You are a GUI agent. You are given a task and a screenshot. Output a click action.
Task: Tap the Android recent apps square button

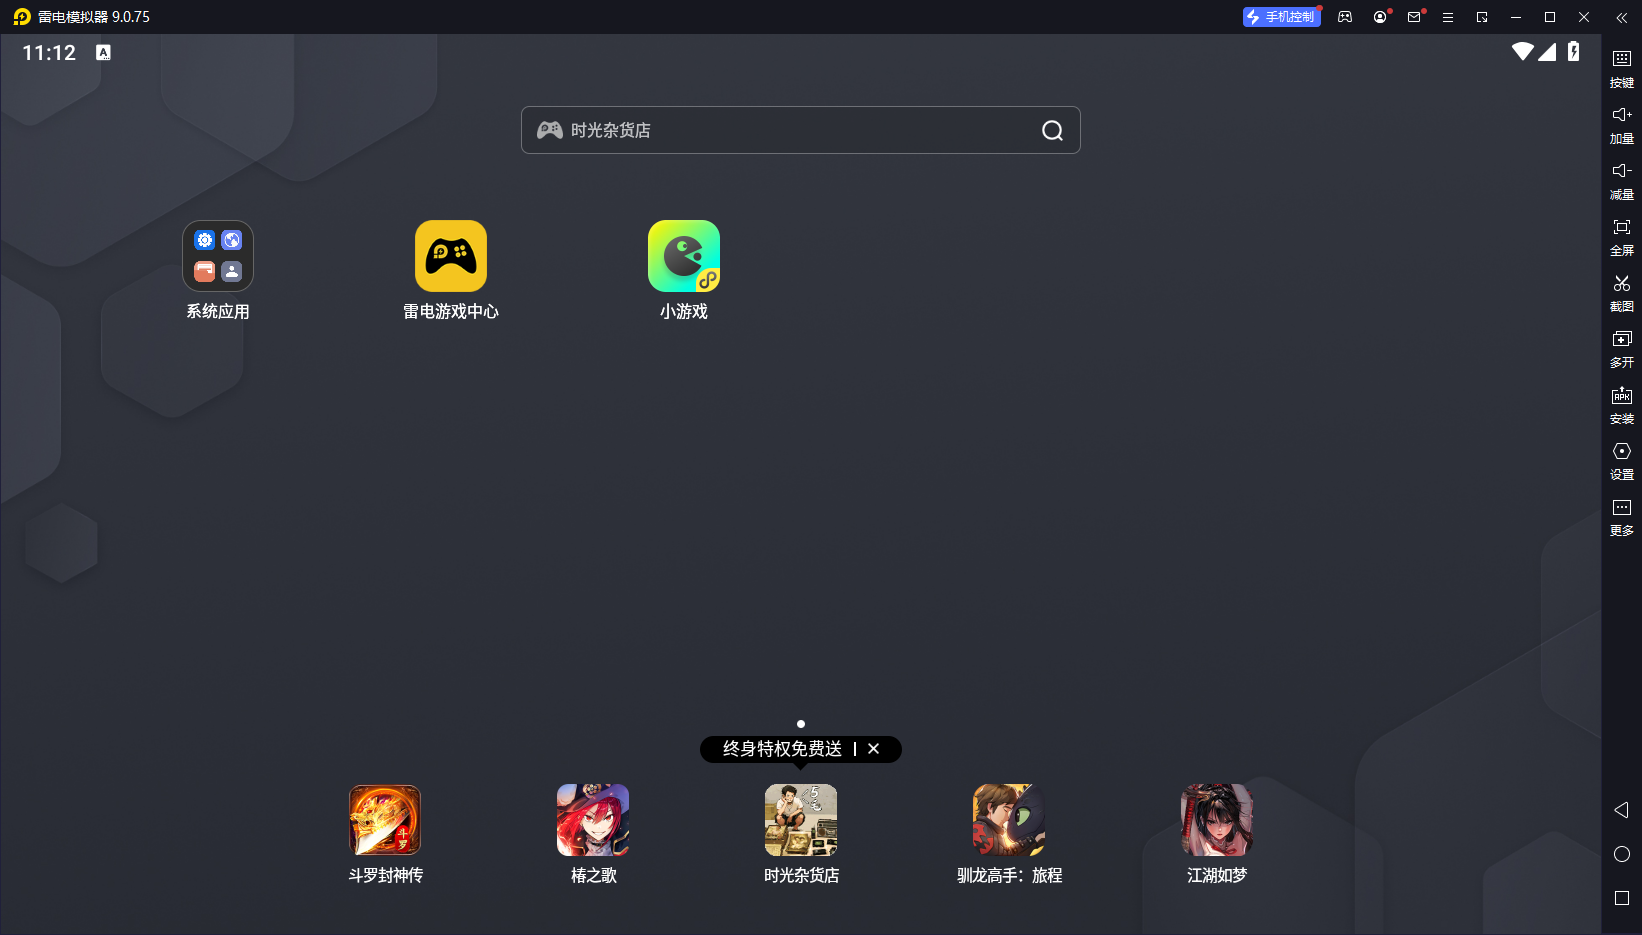click(x=1622, y=898)
